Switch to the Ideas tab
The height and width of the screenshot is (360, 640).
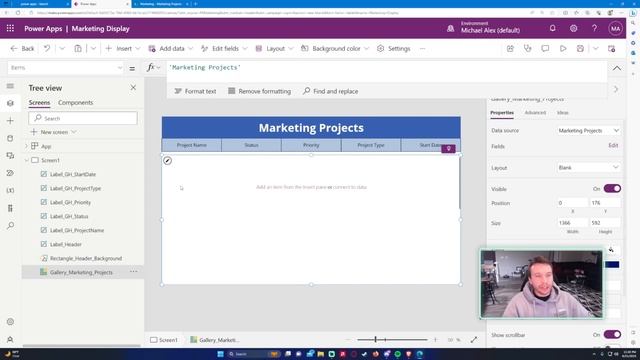coord(562,113)
